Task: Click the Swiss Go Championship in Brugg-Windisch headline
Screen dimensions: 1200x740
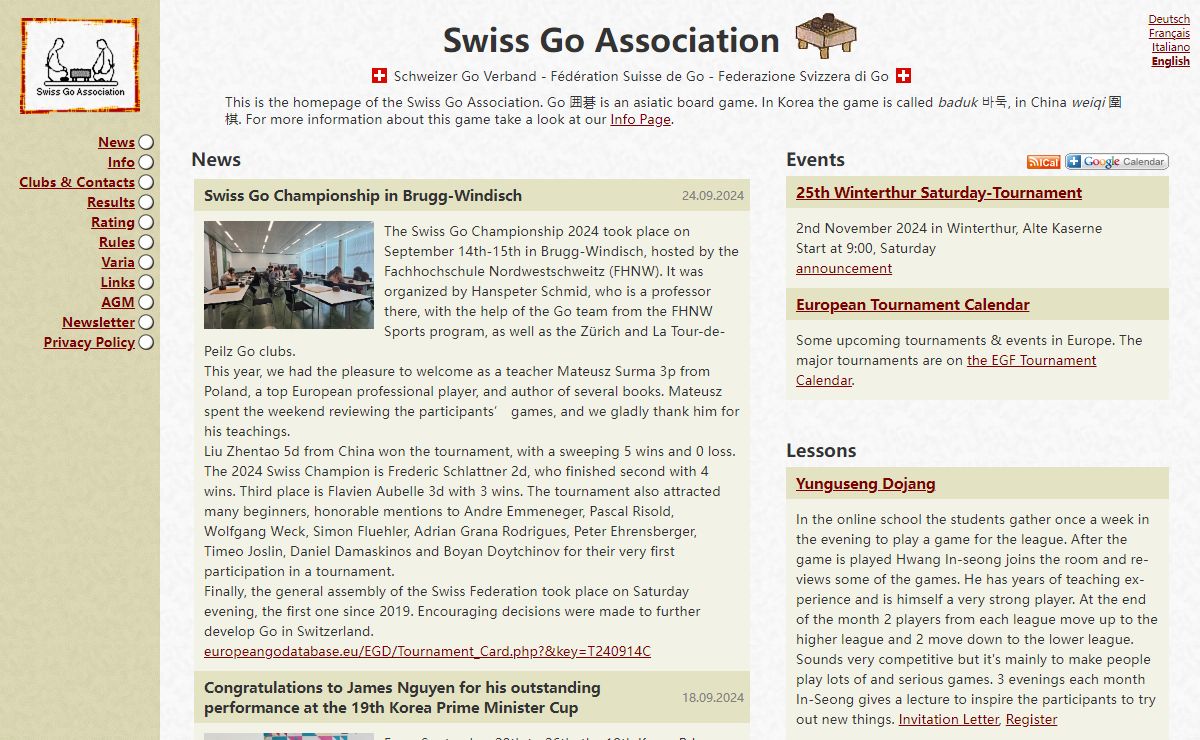Action: tap(363, 195)
